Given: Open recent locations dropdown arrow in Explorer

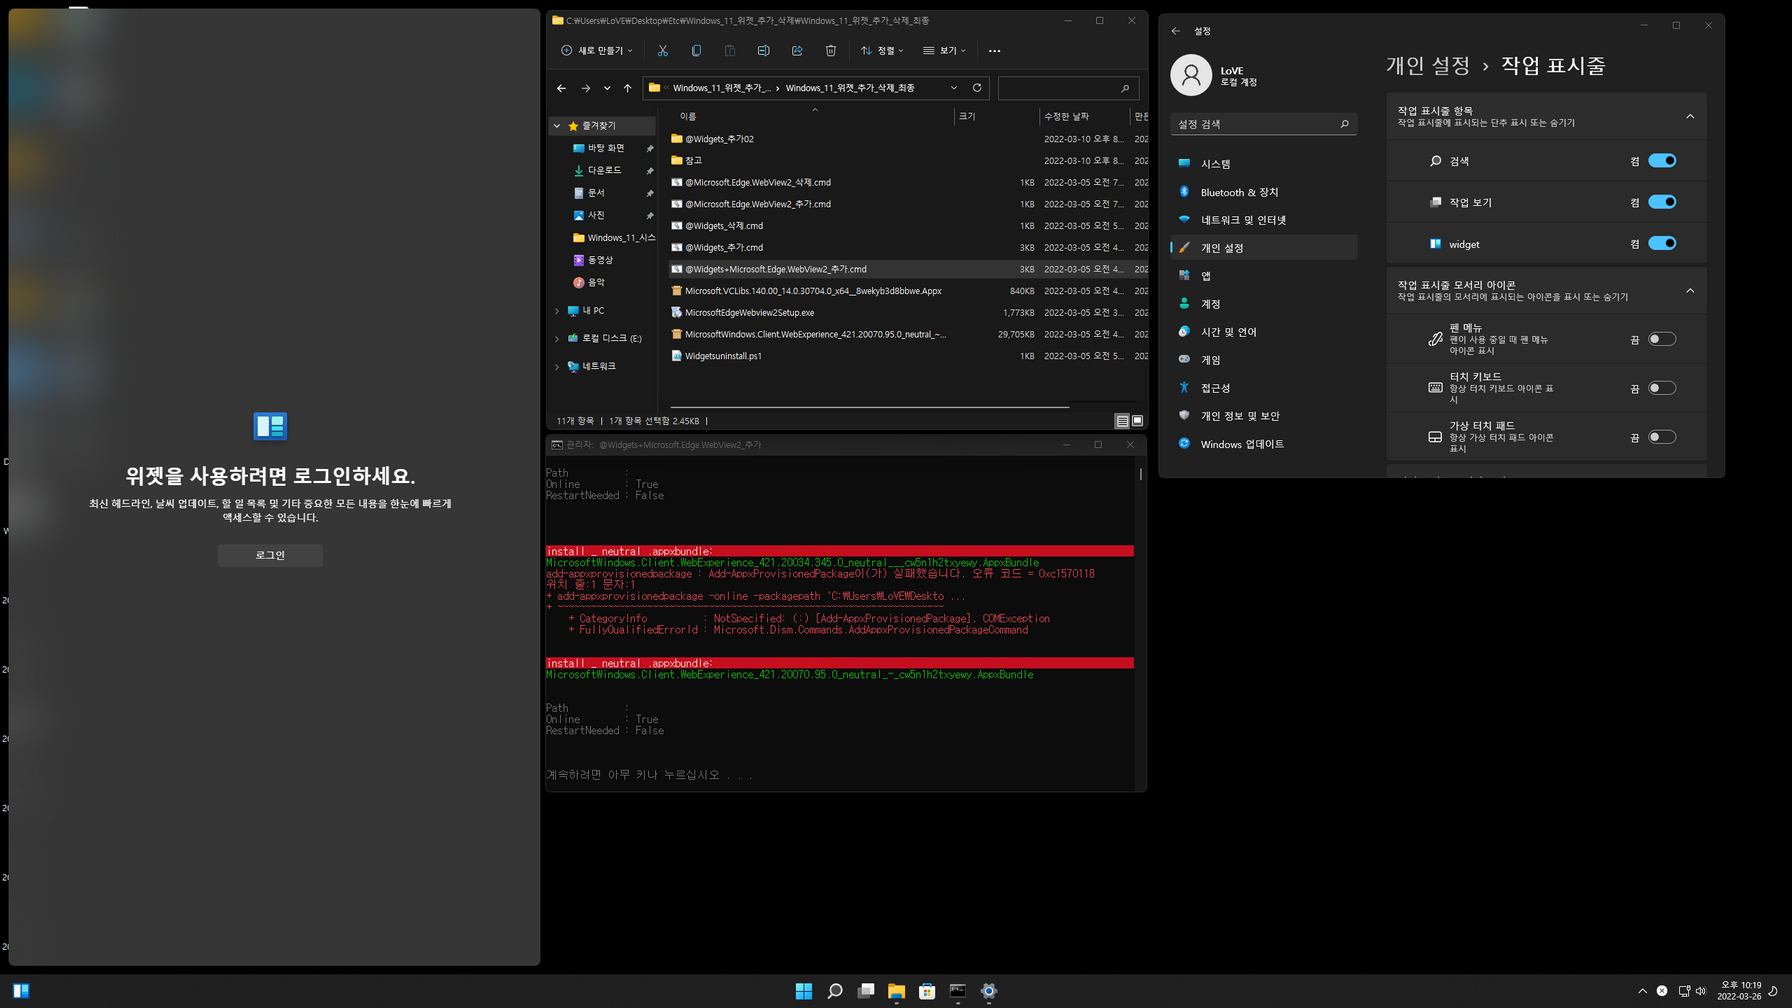Looking at the screenshot, I should tap(607, 88).
